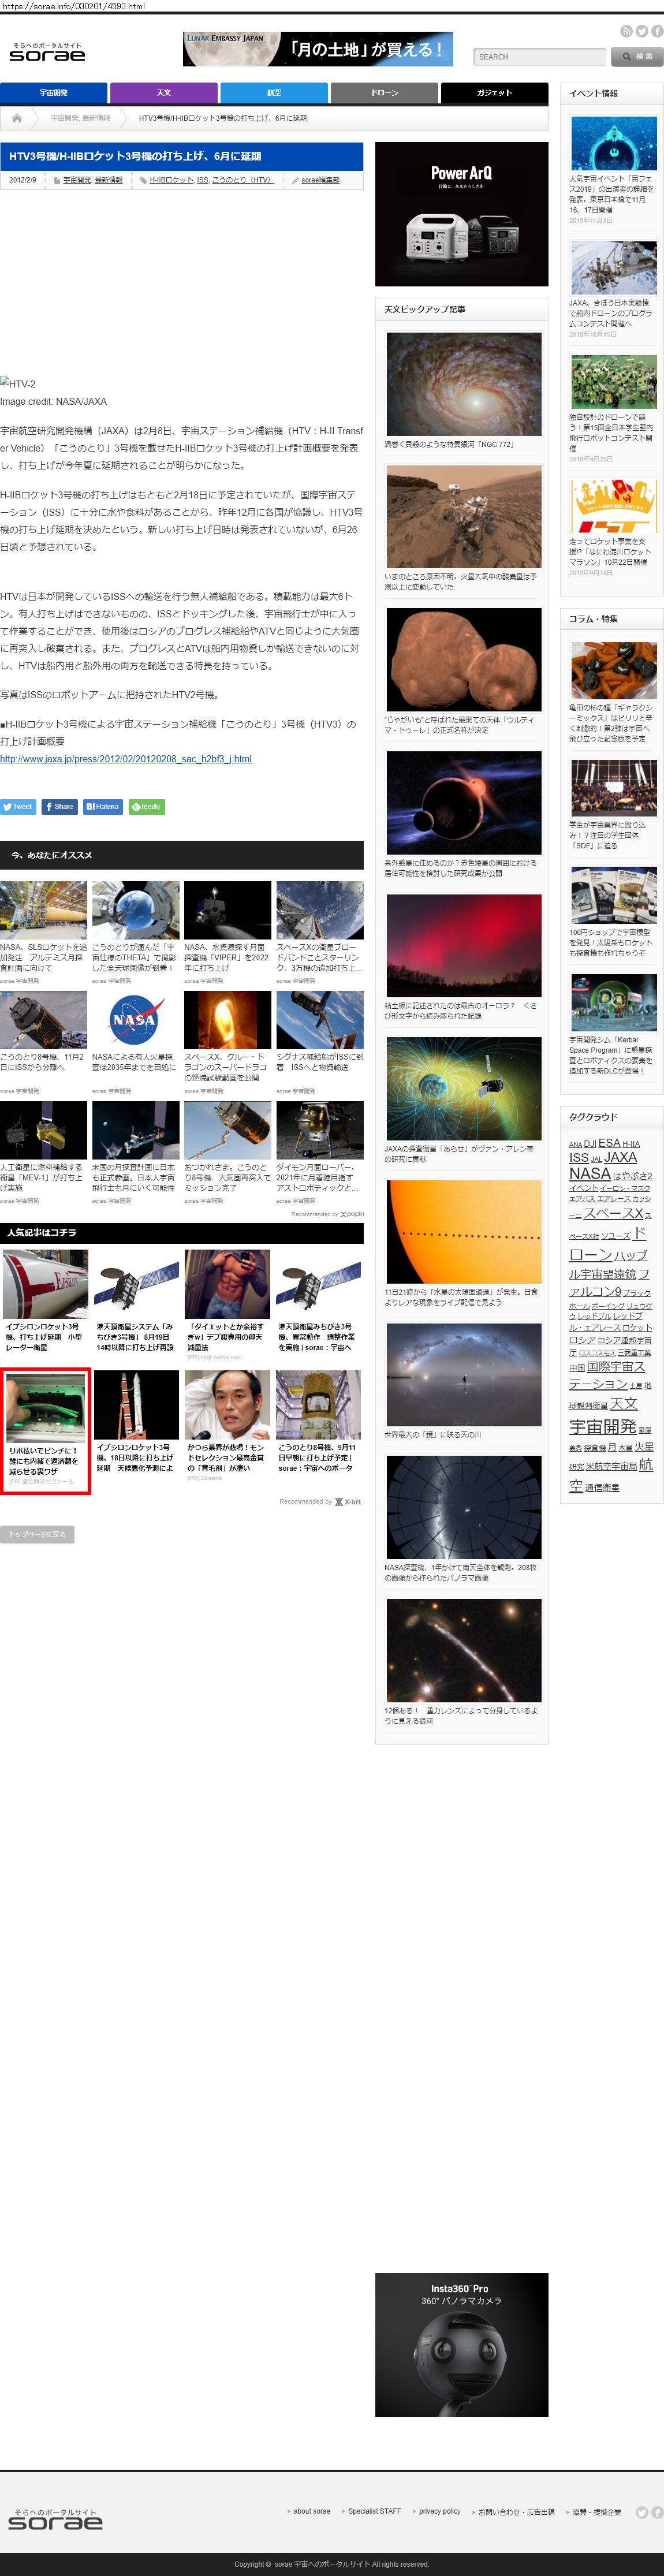Open the Facebook icon in header
The height and width of the screenshot is (2576, 664).
(x=657, y=31)
